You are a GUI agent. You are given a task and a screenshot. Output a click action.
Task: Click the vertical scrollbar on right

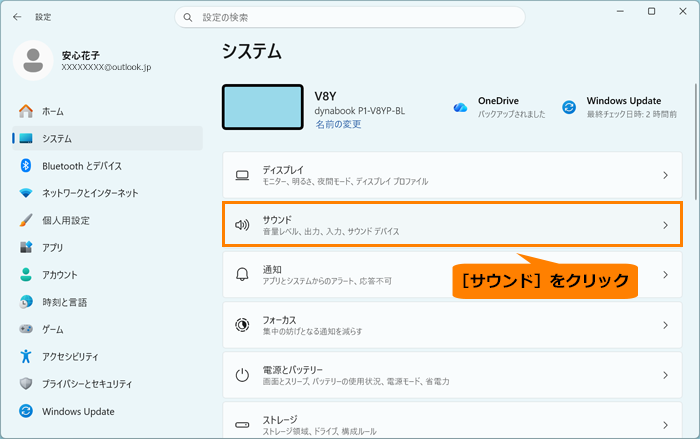click(696, 142)
